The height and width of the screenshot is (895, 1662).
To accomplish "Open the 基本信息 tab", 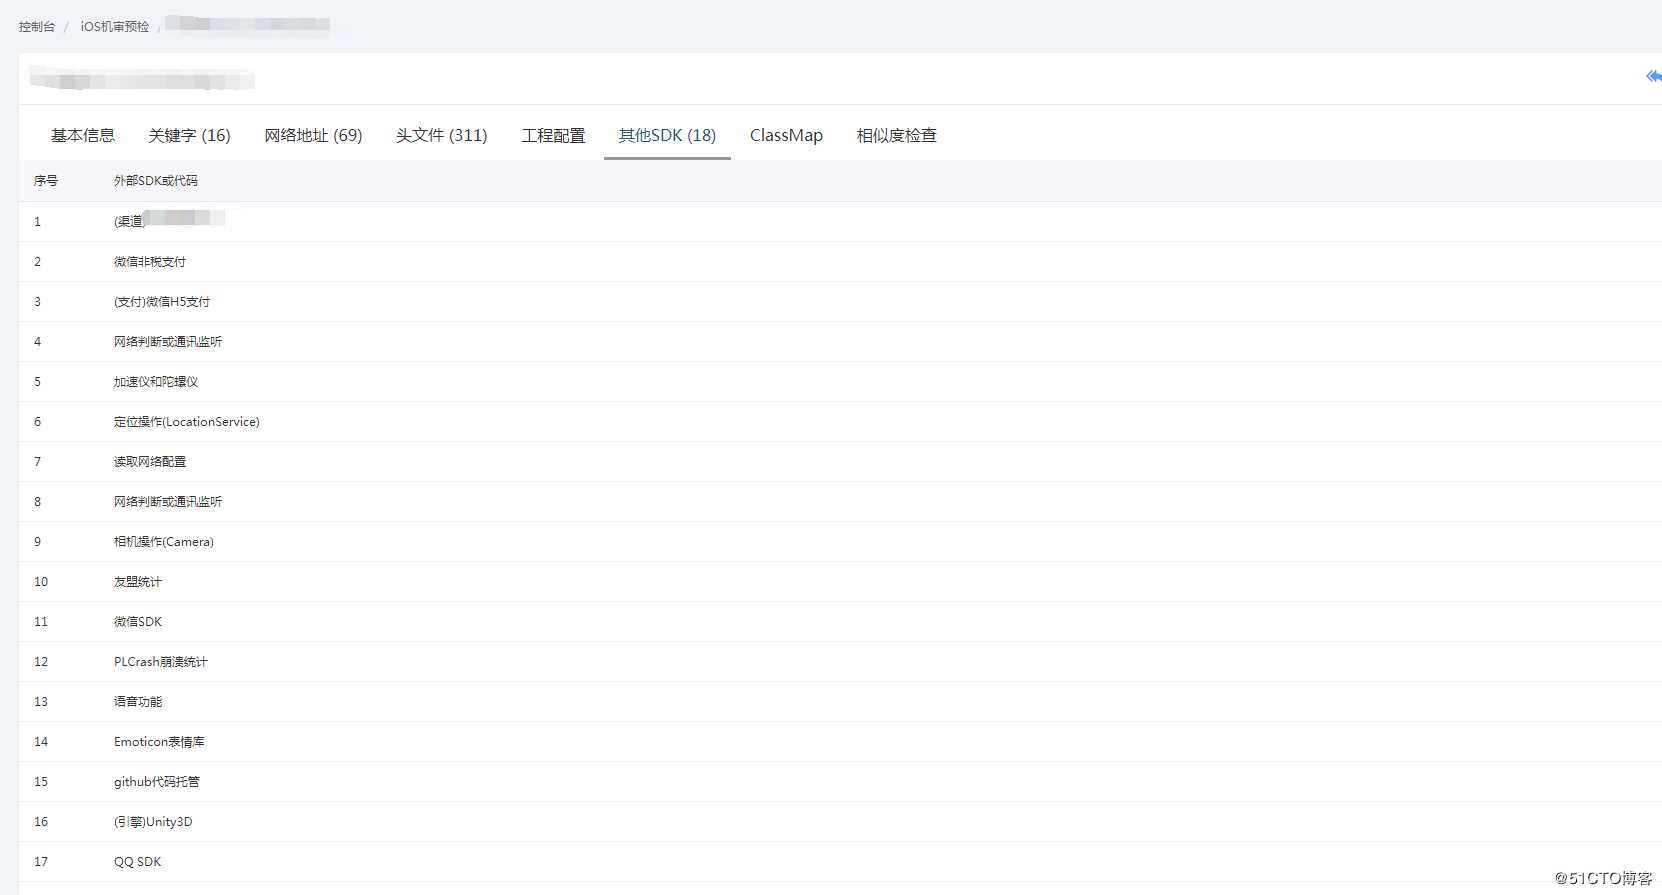I will click(x=83, y=135).
